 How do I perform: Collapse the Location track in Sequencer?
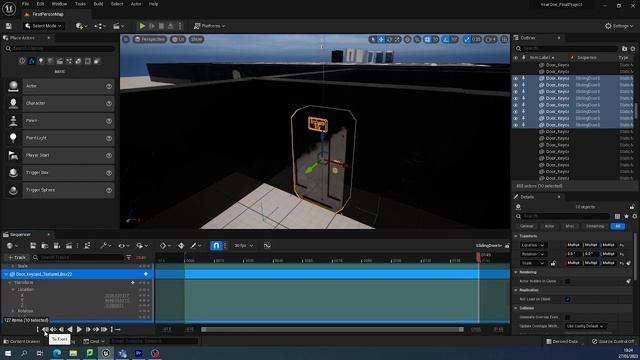click(13, 289)
